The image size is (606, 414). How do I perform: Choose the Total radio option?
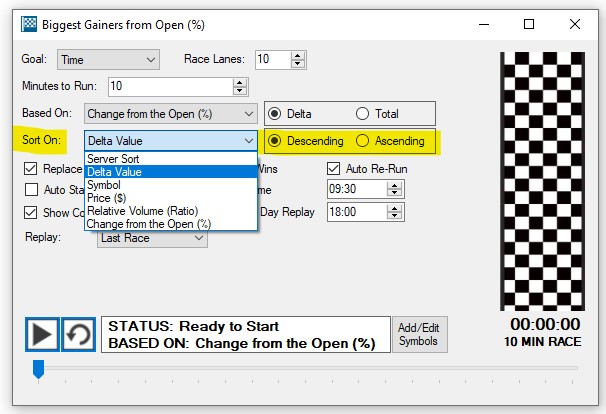(362, 114)
